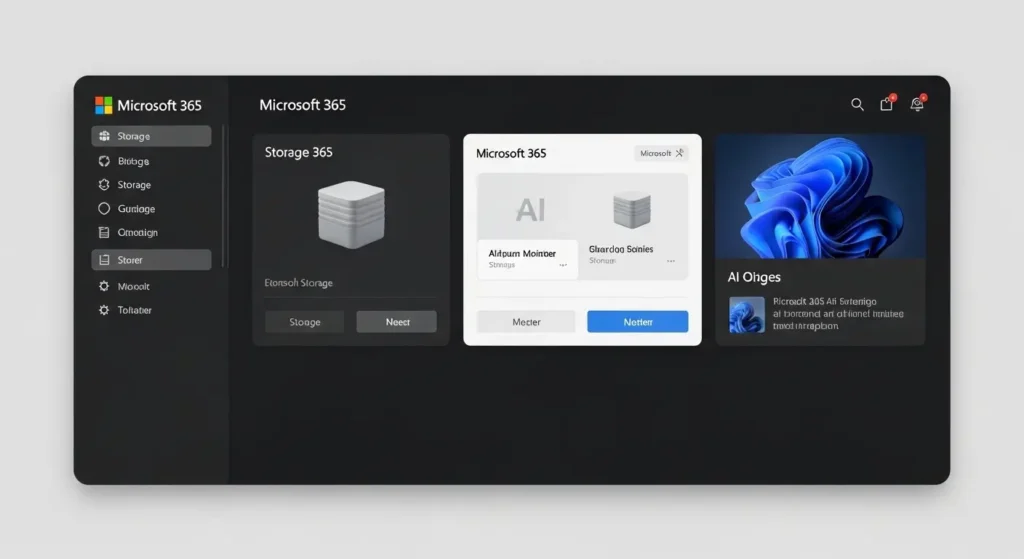Image resolution: width=1024 pixels, height=559 pixels.
Task: Select Biotoge in the sidebar
Action: pyautogui.click(x=133, y=161)
